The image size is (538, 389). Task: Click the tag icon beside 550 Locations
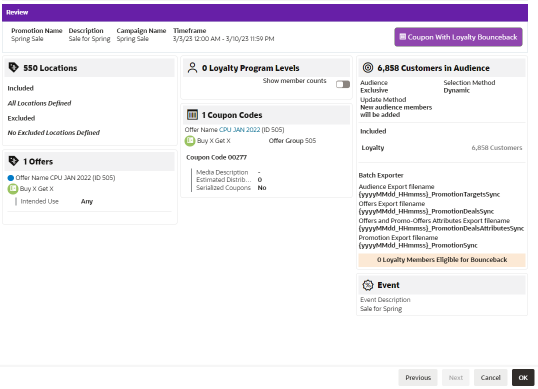click(13, 67)
